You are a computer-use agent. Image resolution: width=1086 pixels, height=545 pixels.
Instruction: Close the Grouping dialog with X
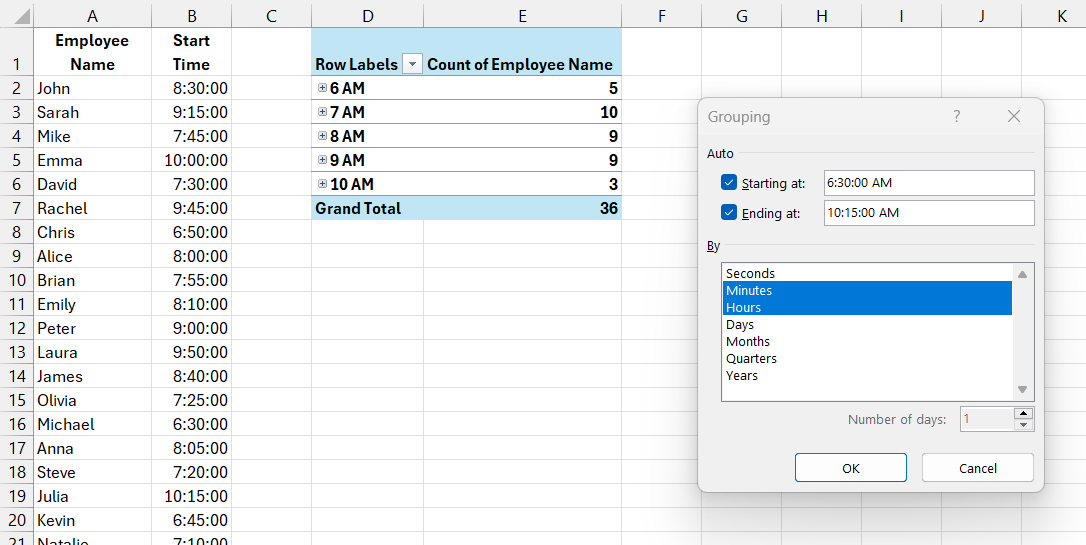pos(1014,116)
